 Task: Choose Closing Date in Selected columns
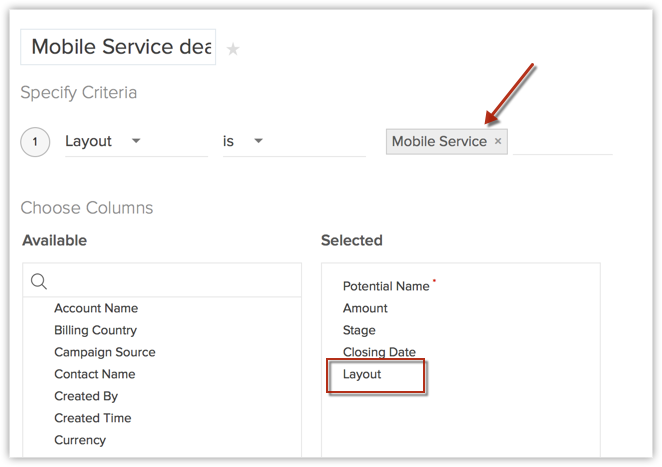click(379, 352)
